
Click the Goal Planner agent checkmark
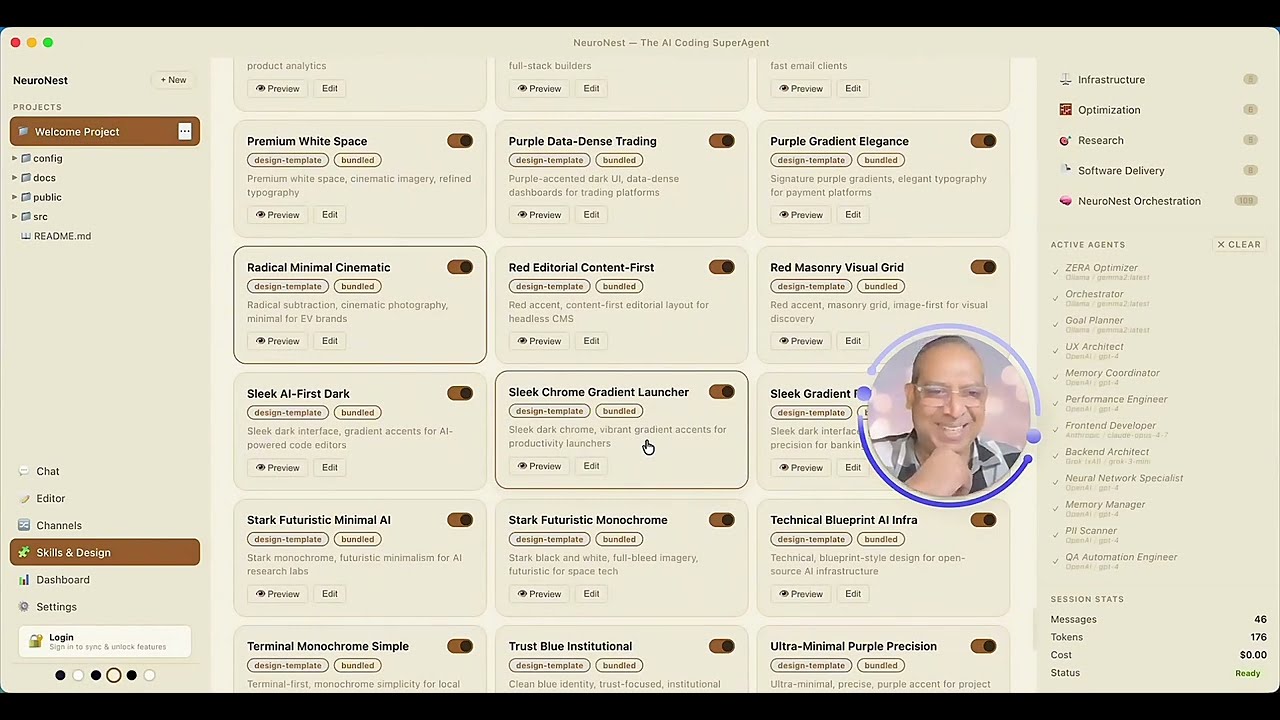tap(1056, 323)
